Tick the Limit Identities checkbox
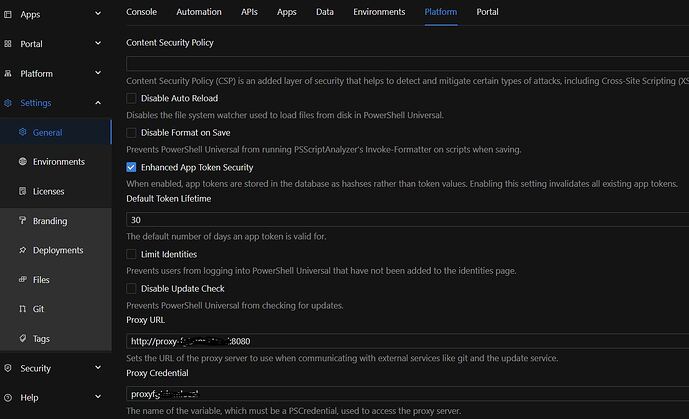 [131, 254]
